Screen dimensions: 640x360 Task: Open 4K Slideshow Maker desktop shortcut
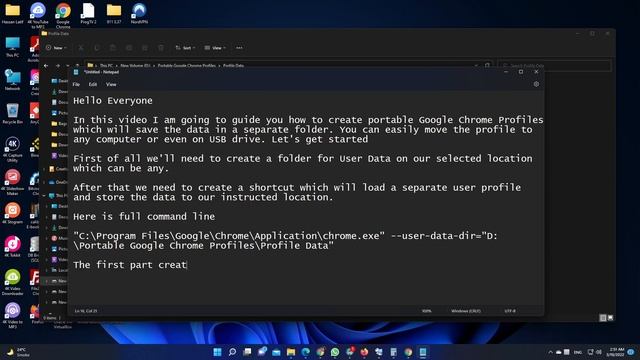pyautogui.click(x=13, y=182)
